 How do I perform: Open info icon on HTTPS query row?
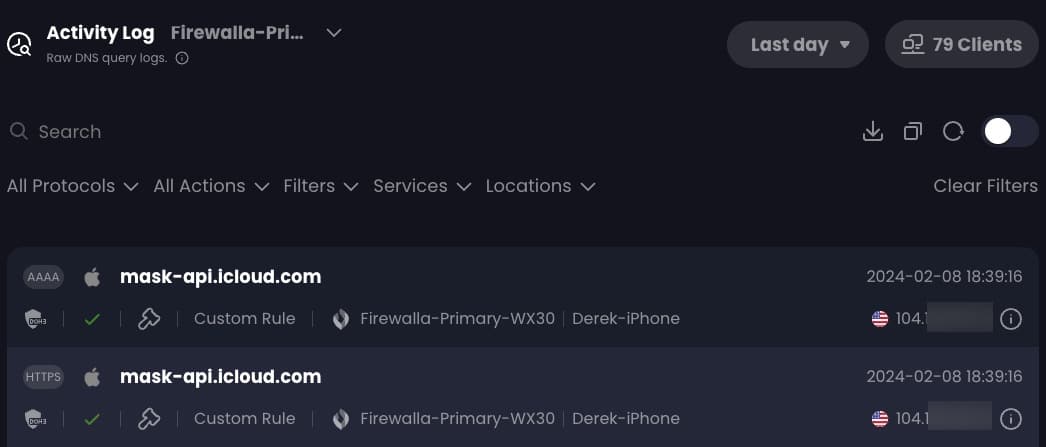[x=1011, y=419]
